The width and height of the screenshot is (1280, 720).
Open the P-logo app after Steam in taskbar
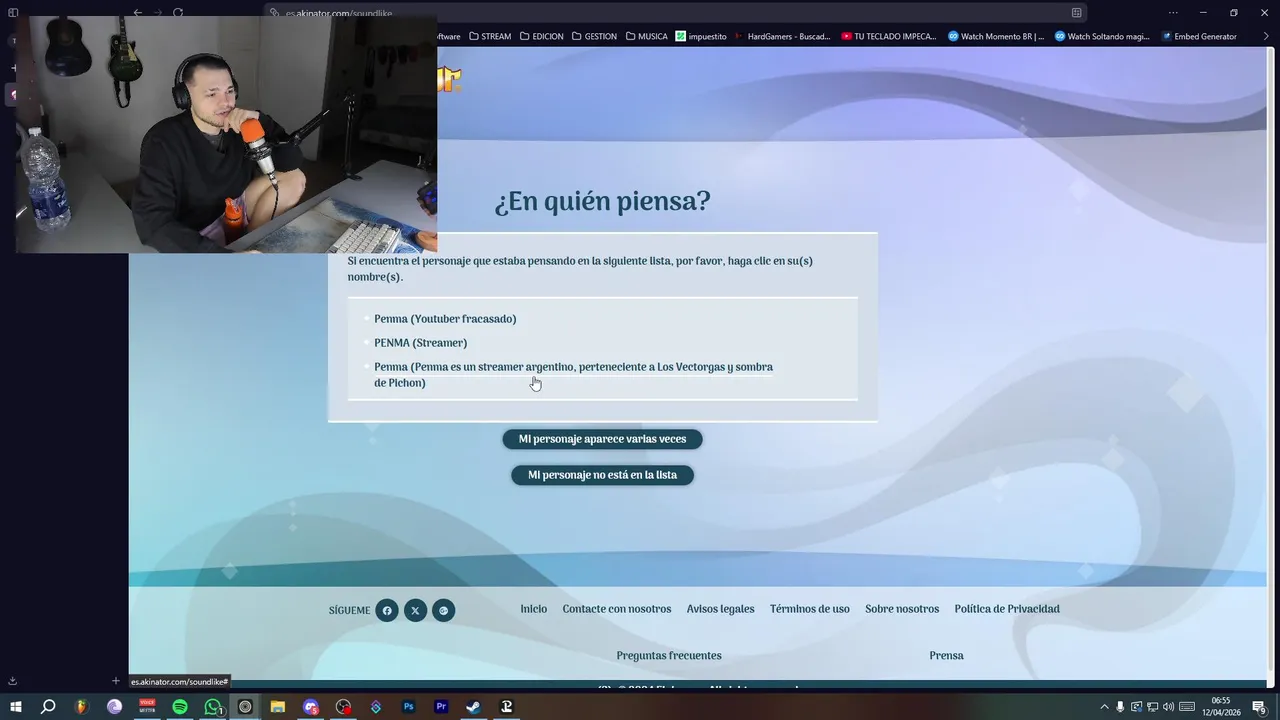click(506, 707)
